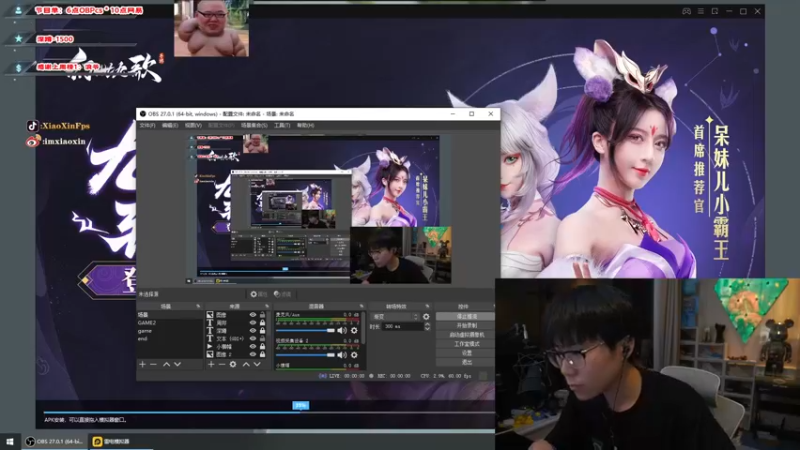
Task: Click the emulator loading progress bar
Action: tap(269, 412)
